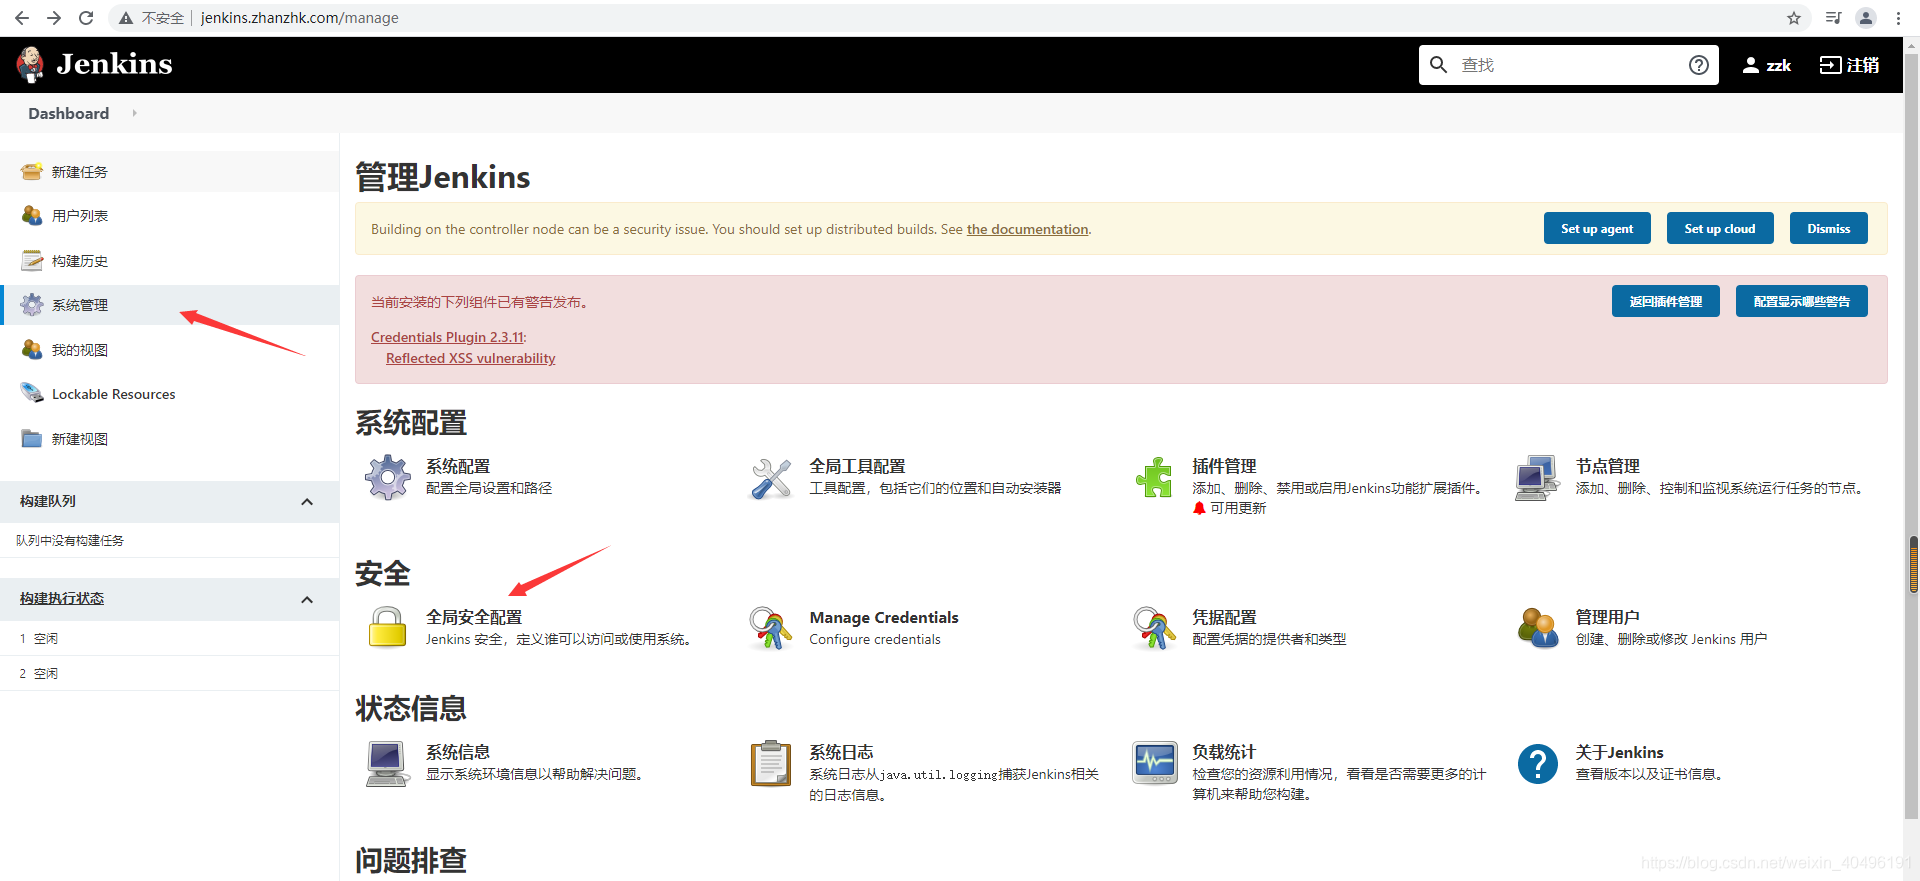Collapse the 构建执行状态 panel chevron
Image resolution: width=1920 pixels, height=881 pixels.
pos(307,600)
